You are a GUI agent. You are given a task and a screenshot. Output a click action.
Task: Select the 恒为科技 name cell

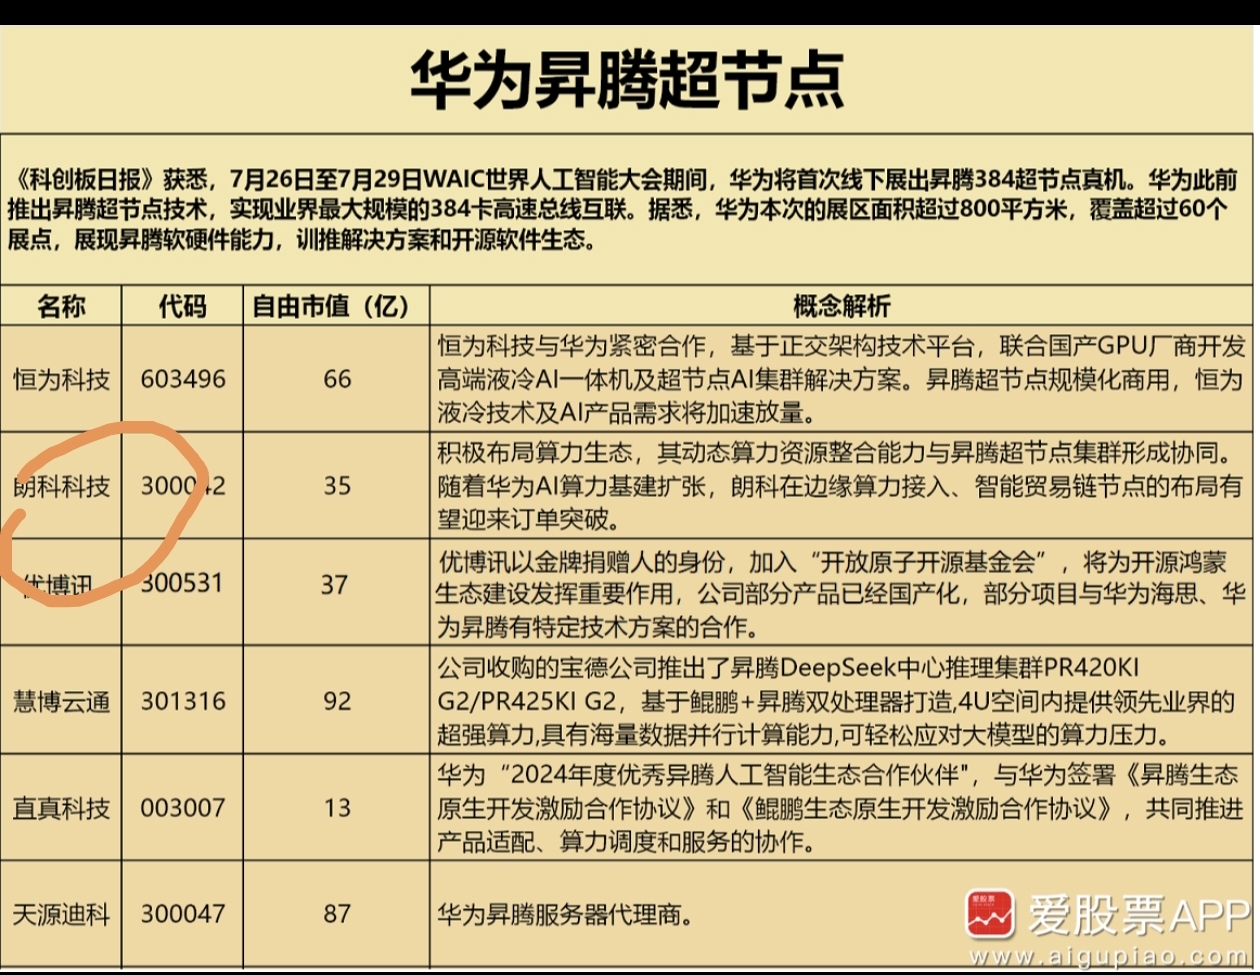pyautogui.click(x=62, y=379)
